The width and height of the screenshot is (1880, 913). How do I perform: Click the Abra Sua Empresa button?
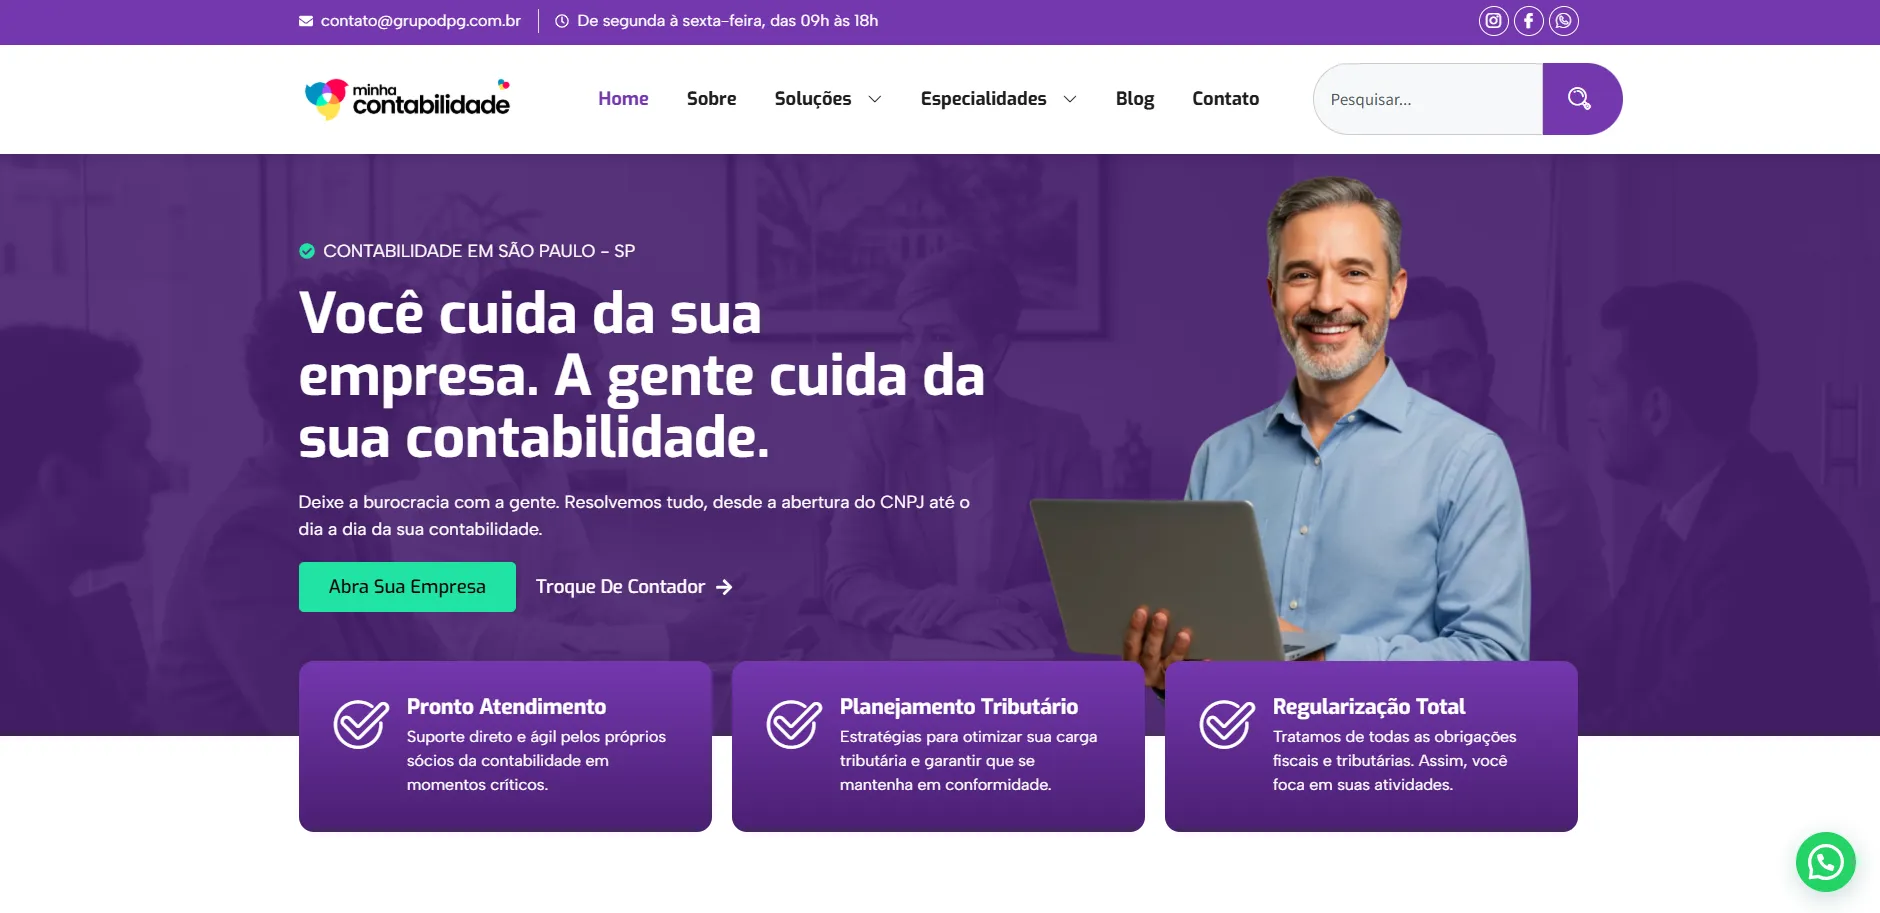click(407, 587)
